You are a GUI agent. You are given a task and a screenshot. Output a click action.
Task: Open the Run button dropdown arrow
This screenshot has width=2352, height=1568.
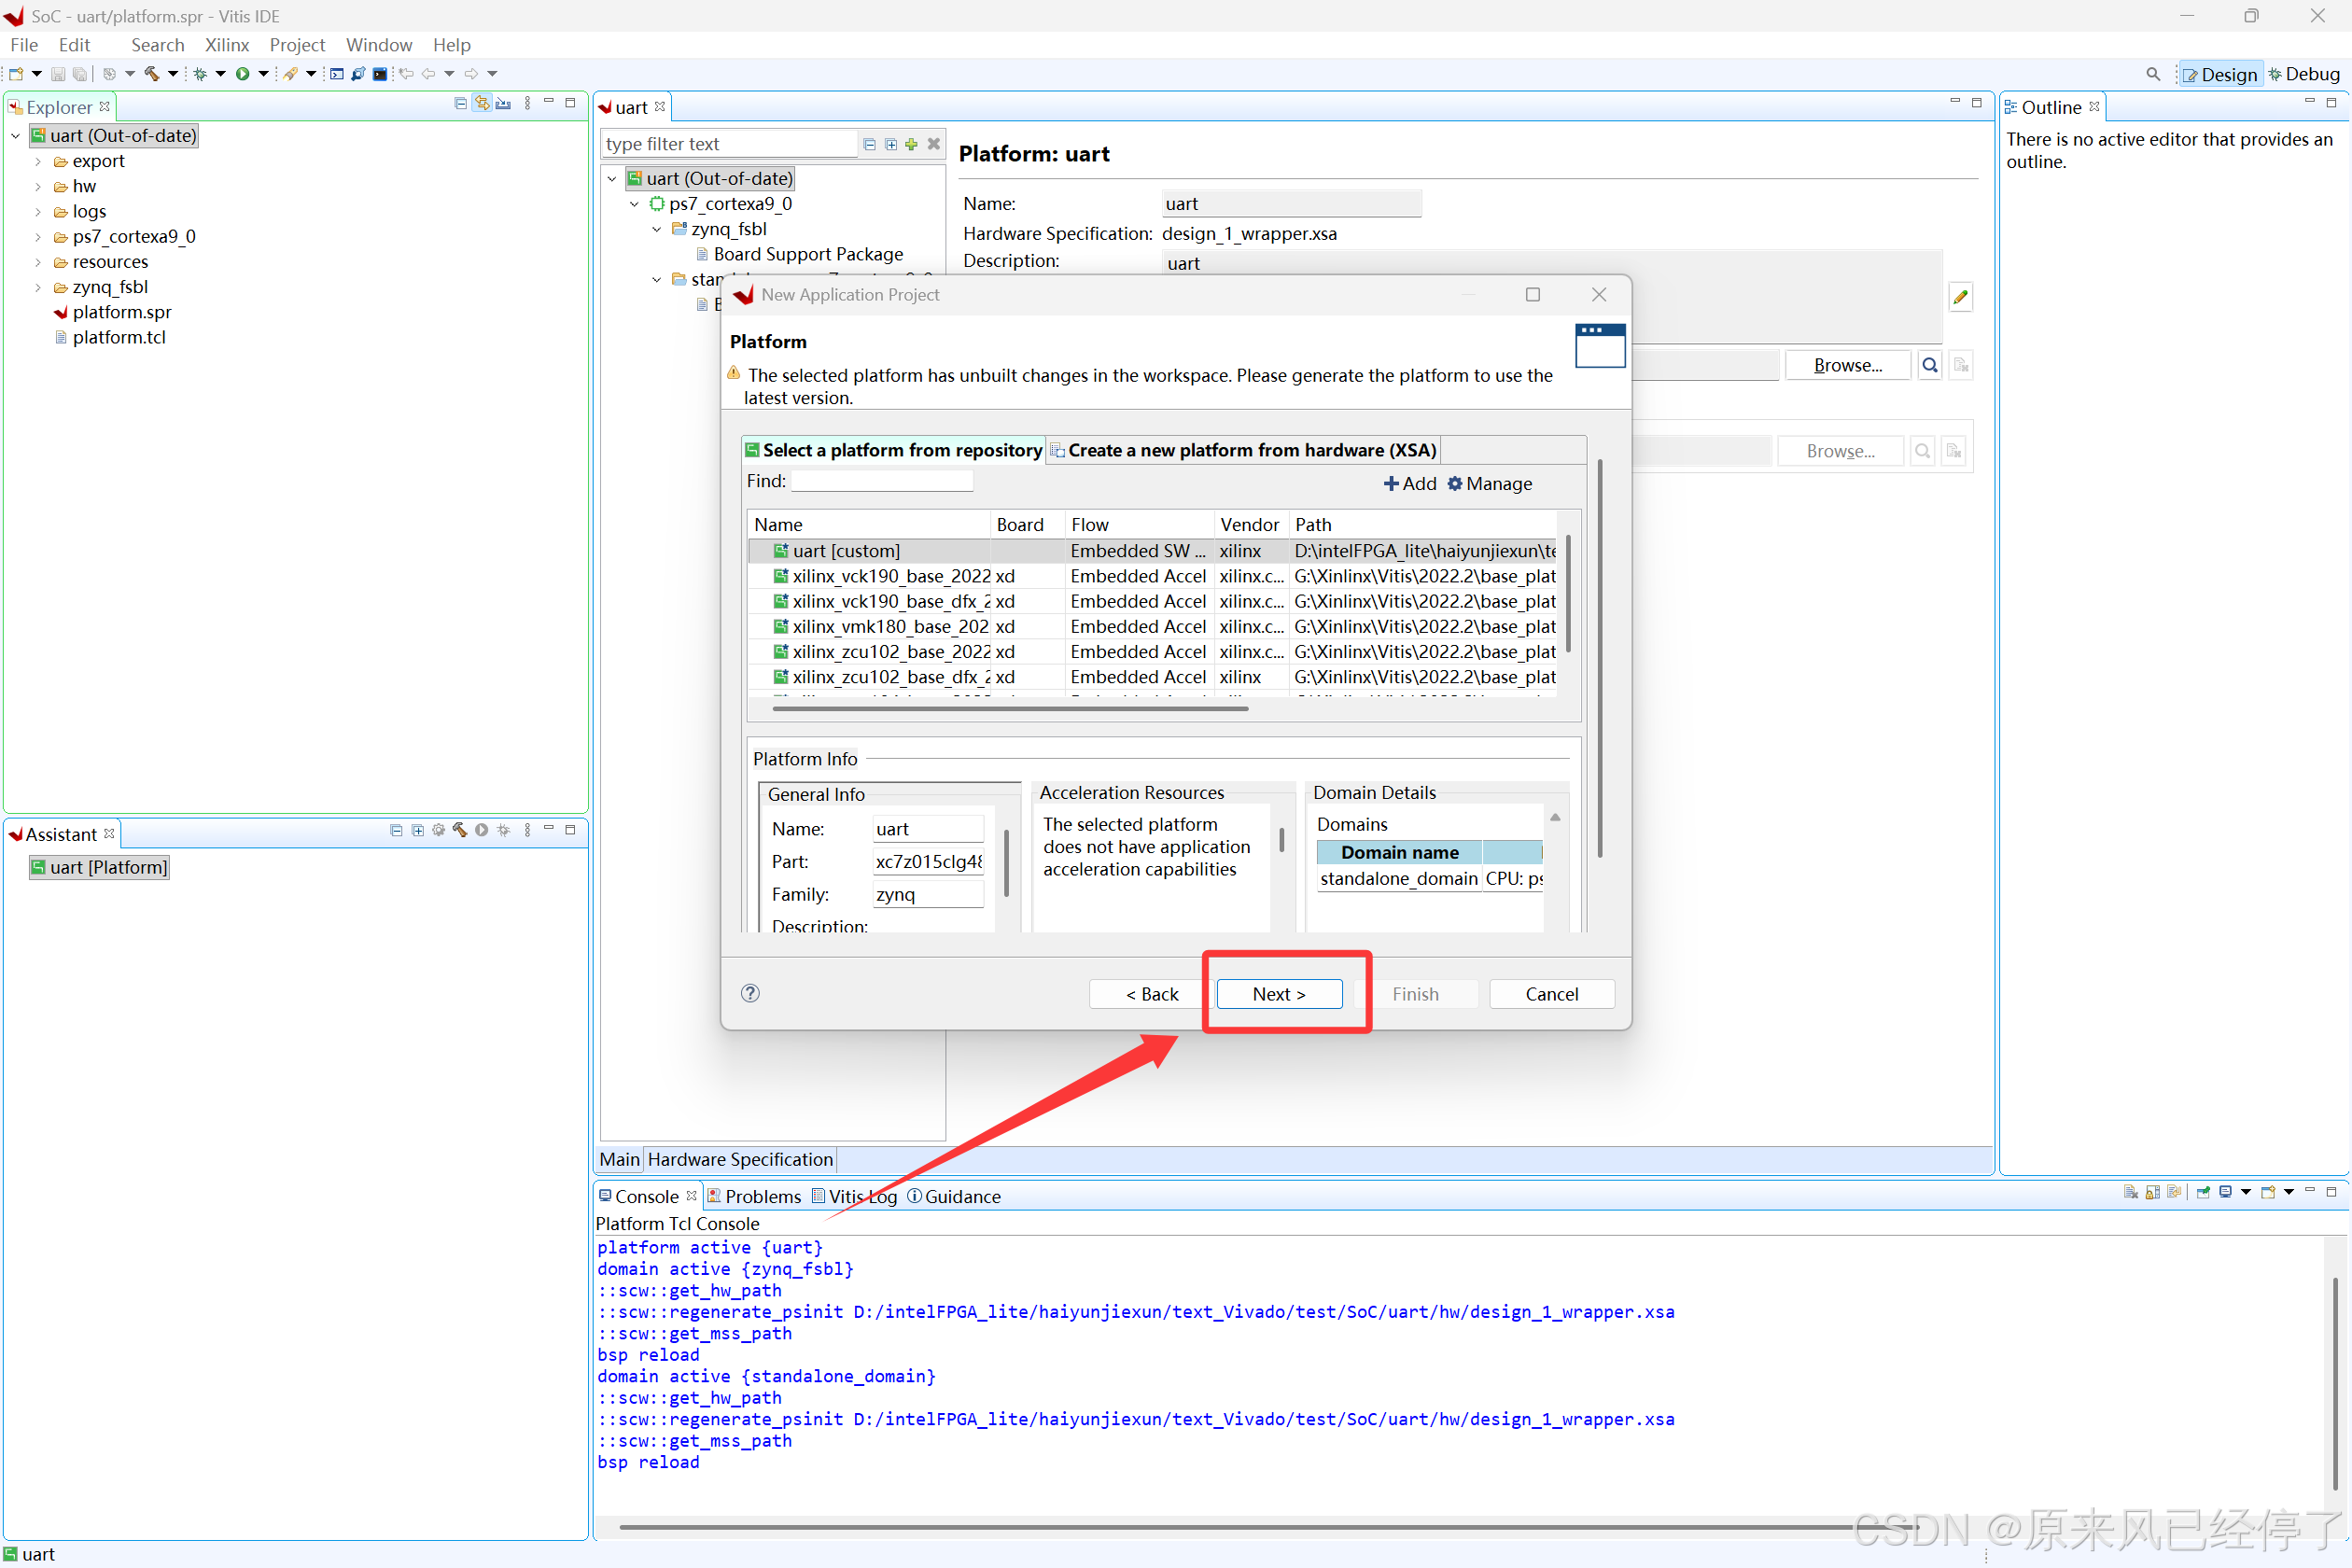tap(263, 73)
